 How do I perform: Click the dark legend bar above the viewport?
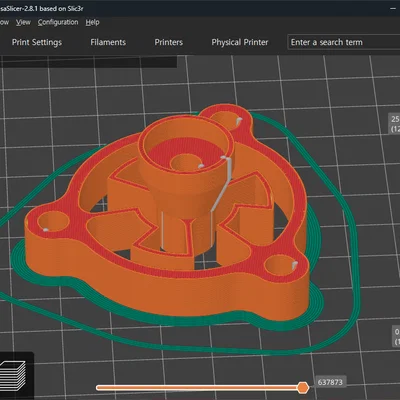[x=88, y=62]
